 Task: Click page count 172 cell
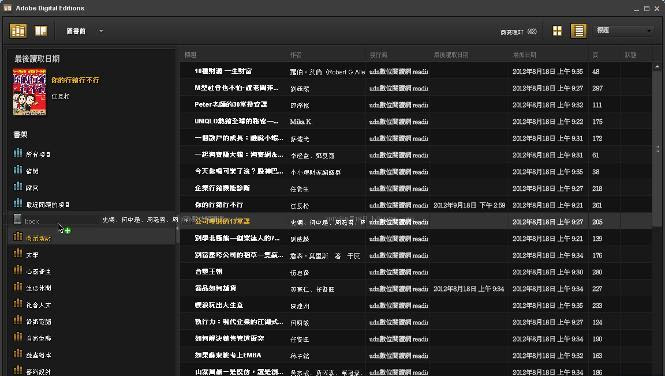point(597,138)
